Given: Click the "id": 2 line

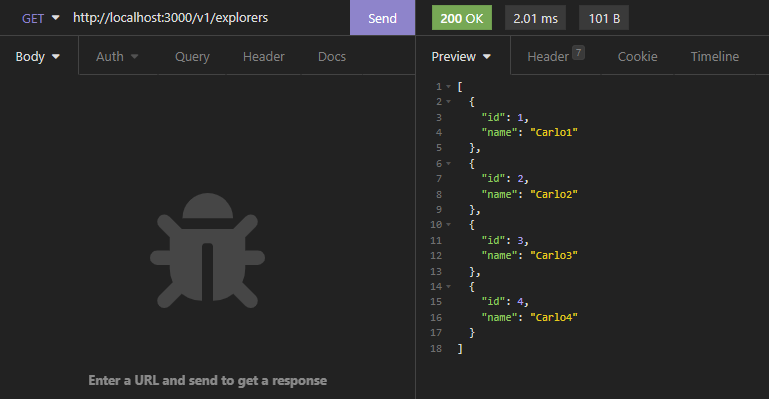Looking at the screenshot, I should point(505,179).
